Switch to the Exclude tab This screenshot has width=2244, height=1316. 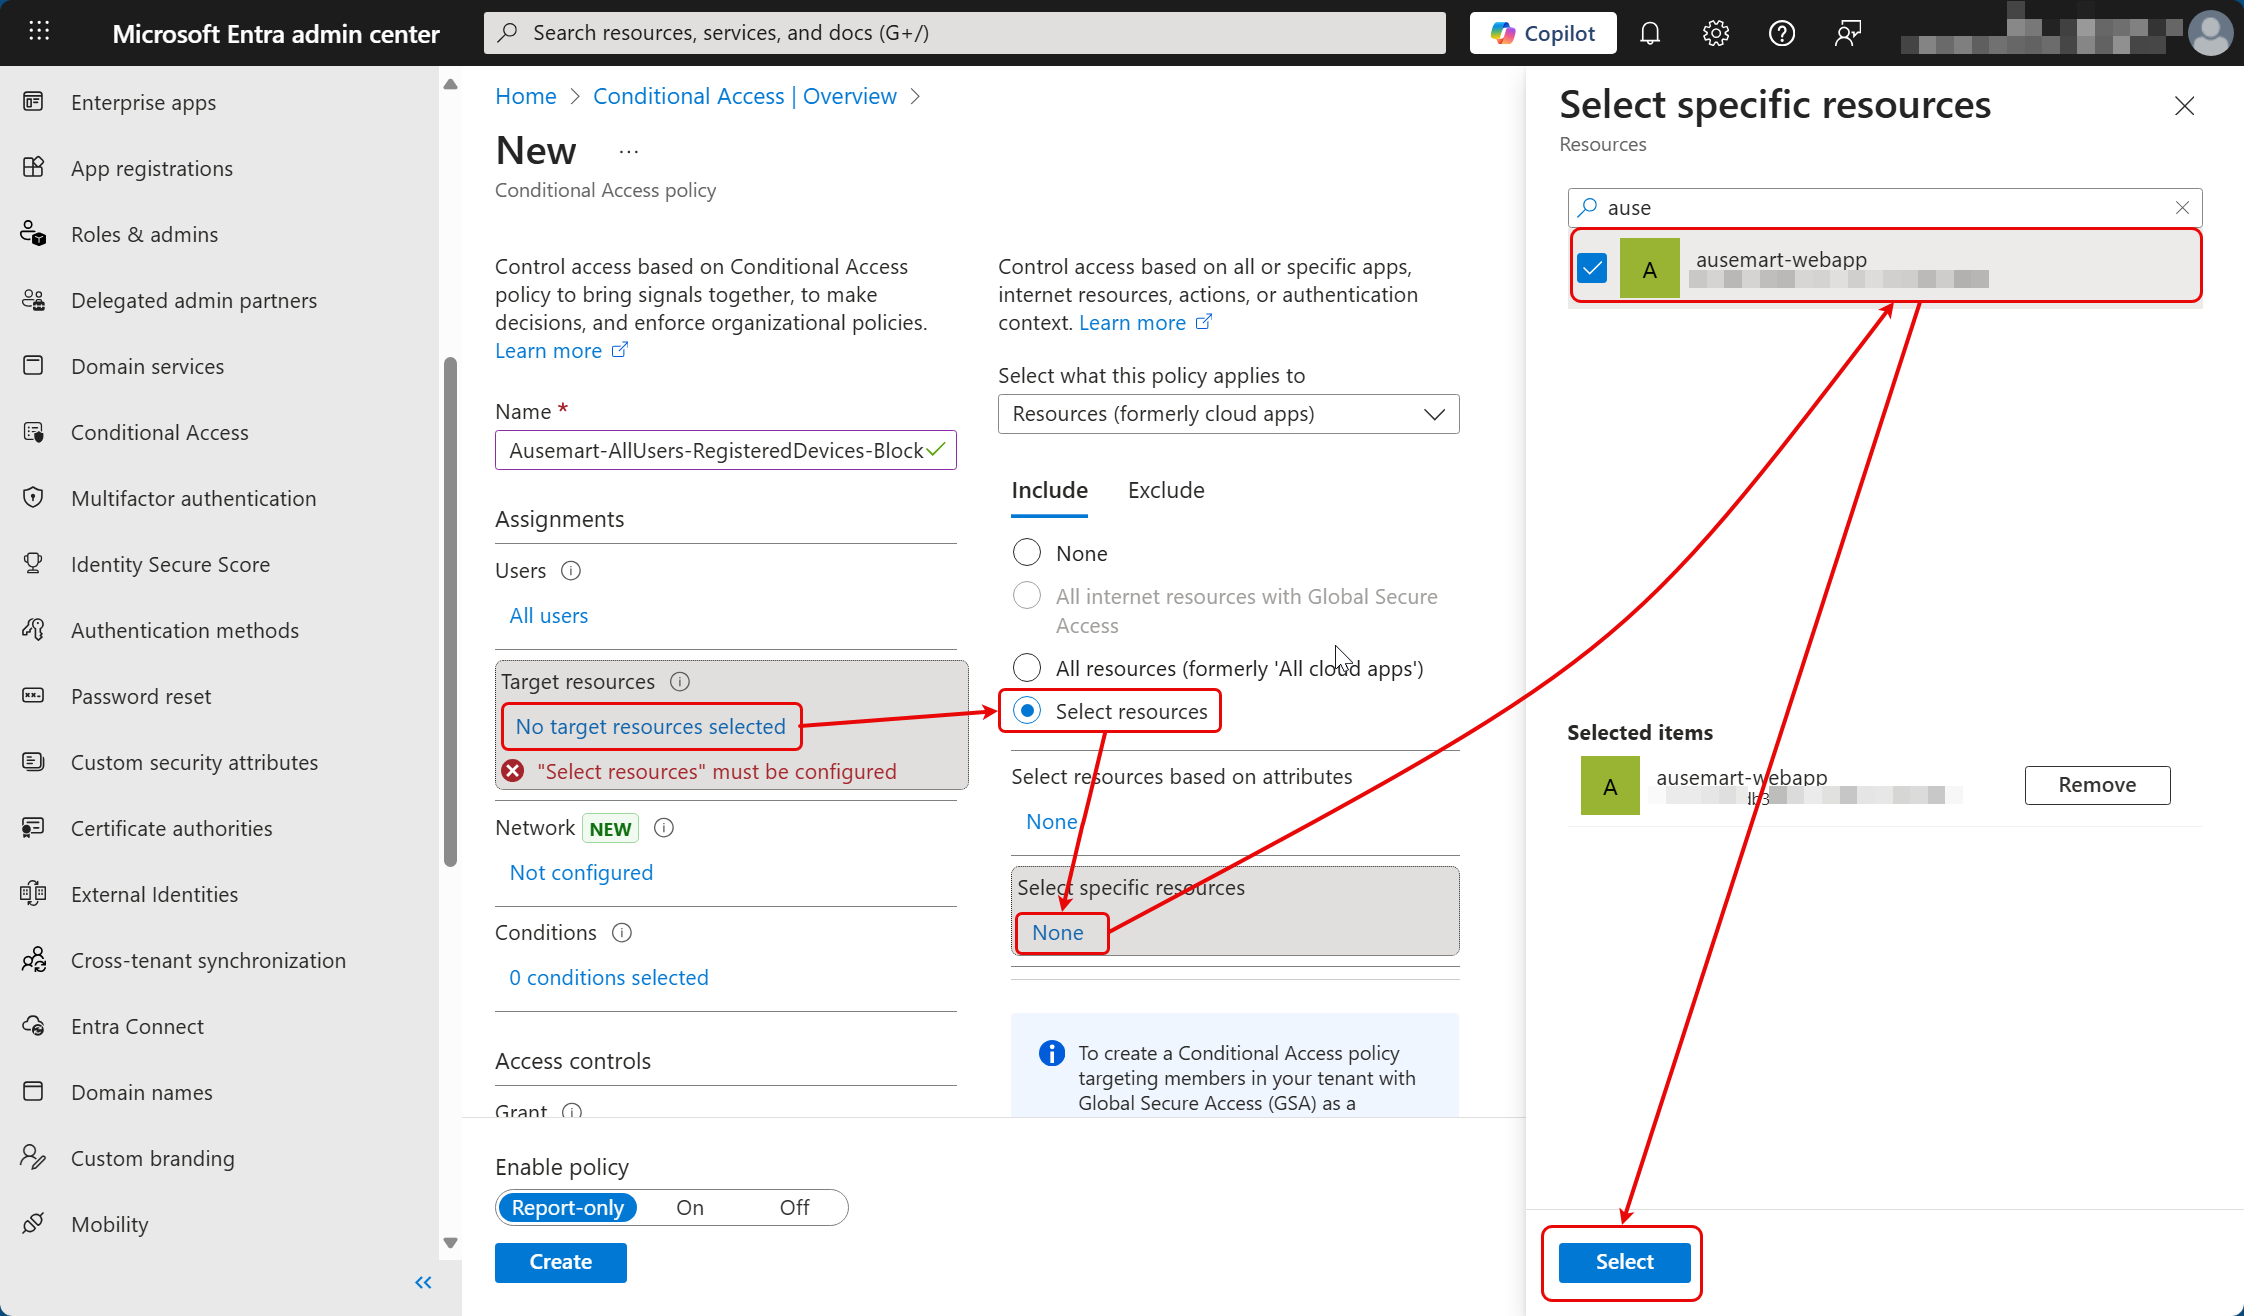coord(1166,490)
